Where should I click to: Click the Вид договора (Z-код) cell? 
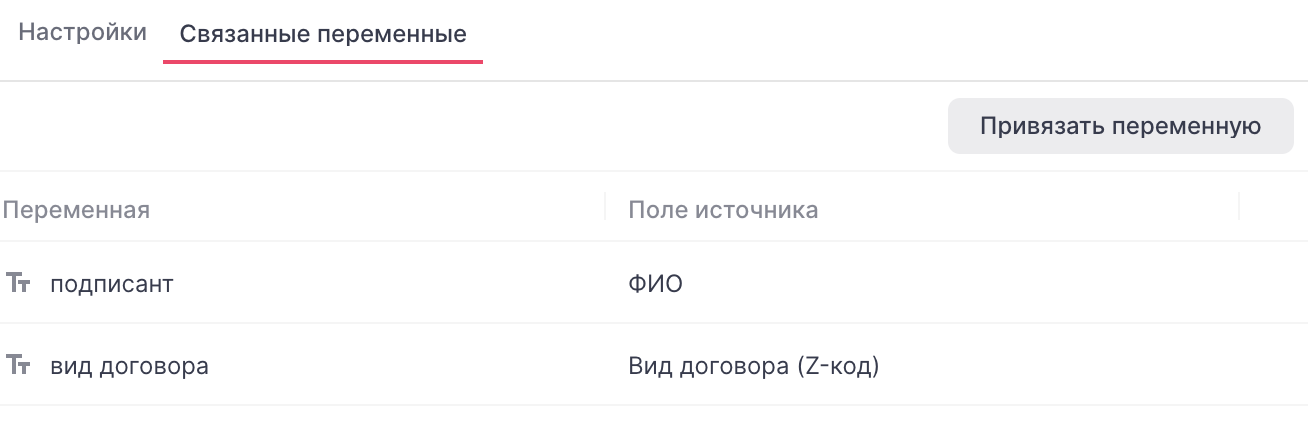pos(753,366)
